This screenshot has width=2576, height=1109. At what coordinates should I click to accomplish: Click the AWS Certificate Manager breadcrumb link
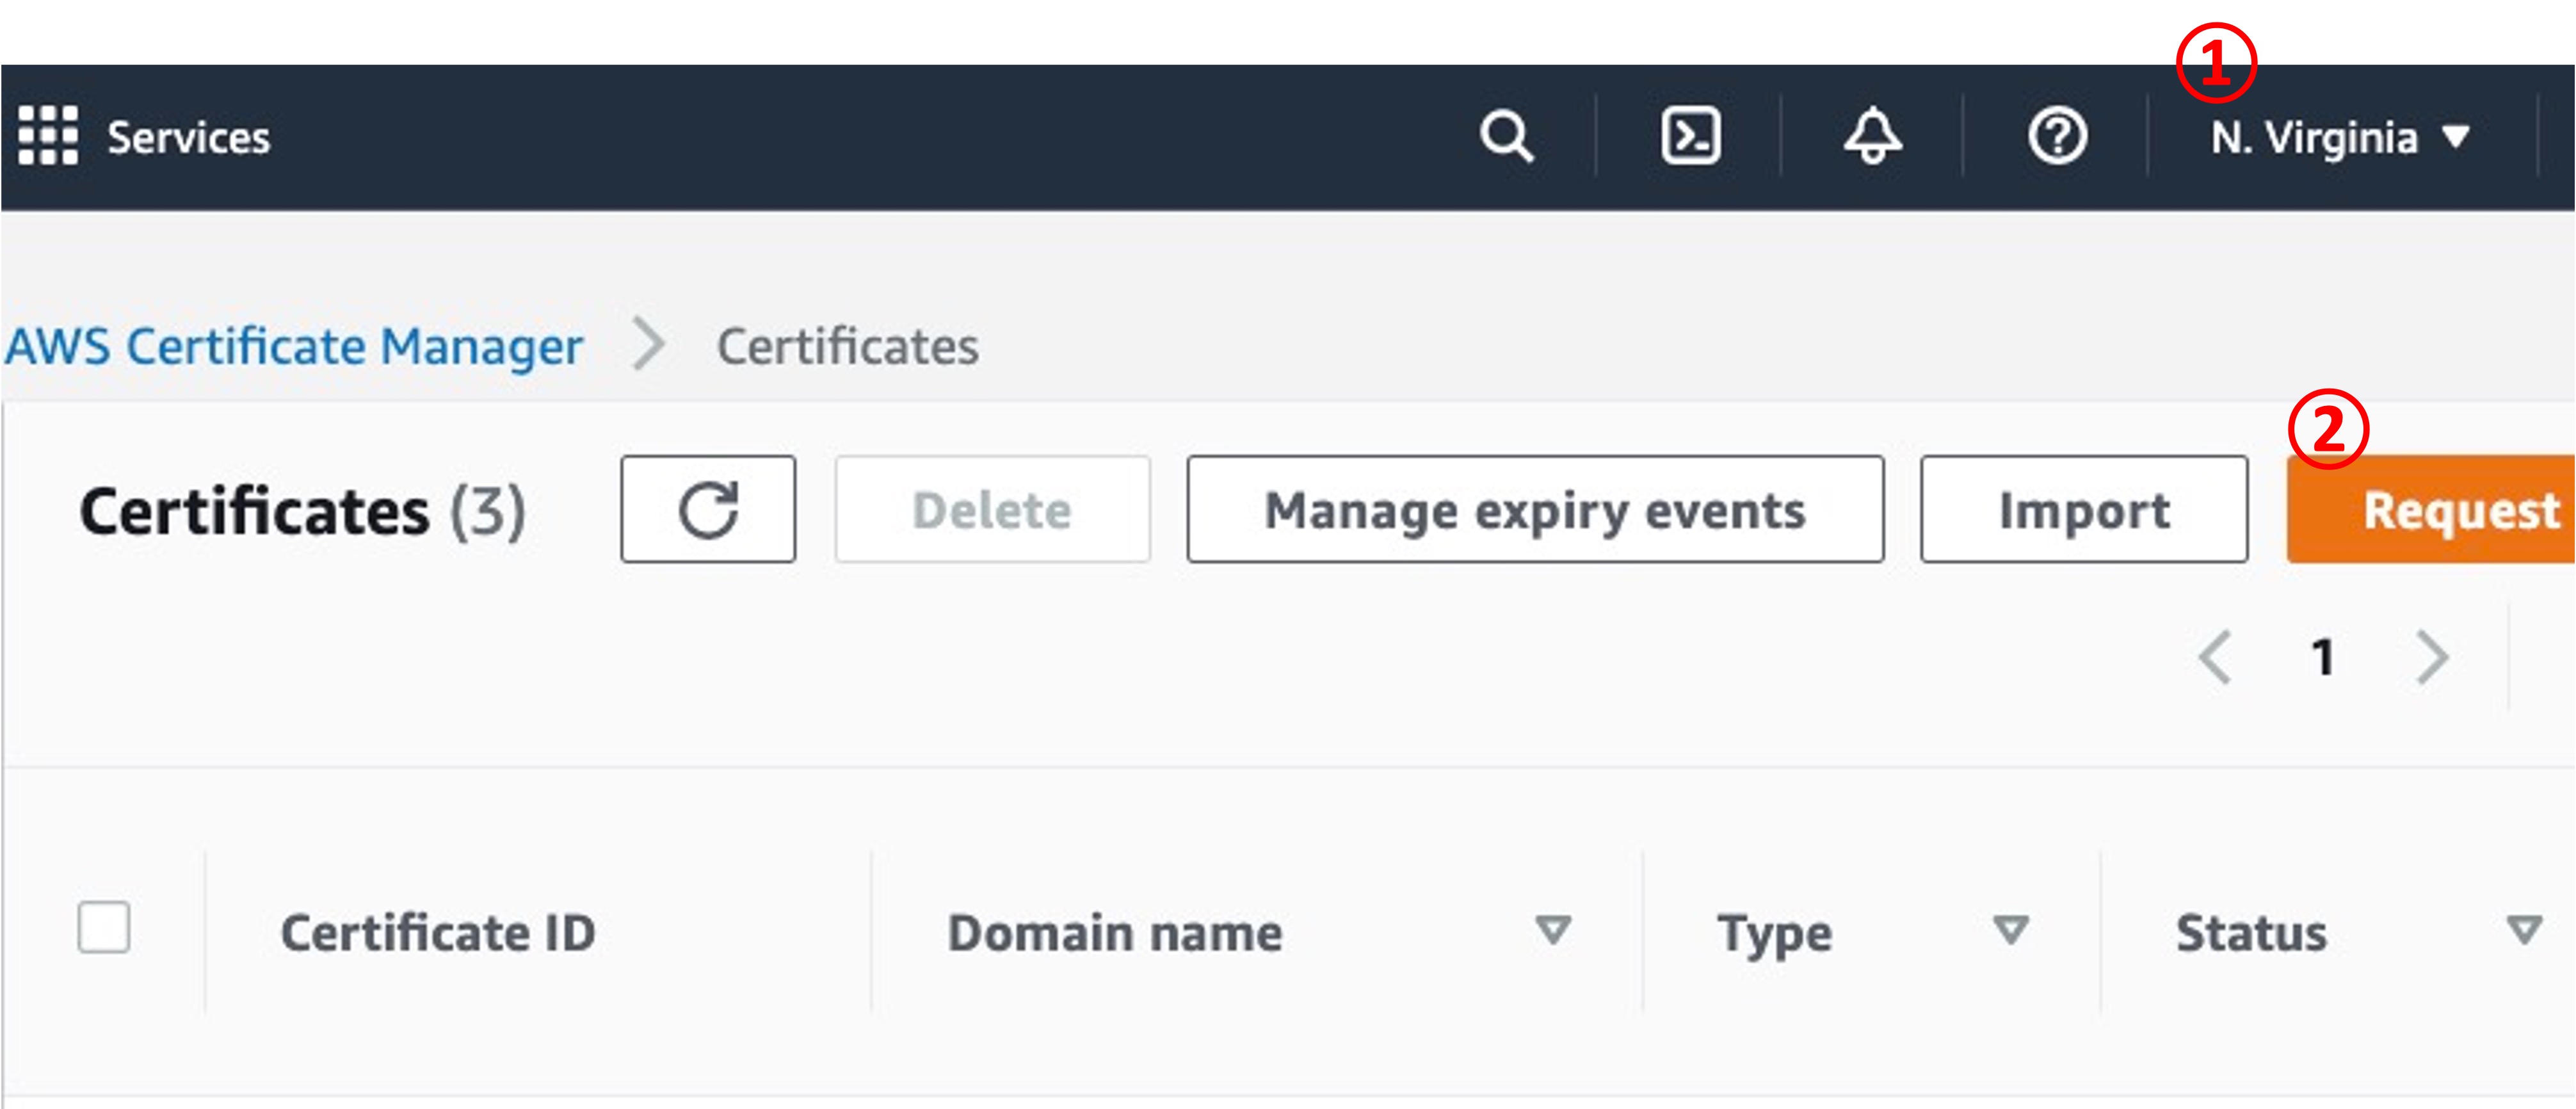coord(294,347)
